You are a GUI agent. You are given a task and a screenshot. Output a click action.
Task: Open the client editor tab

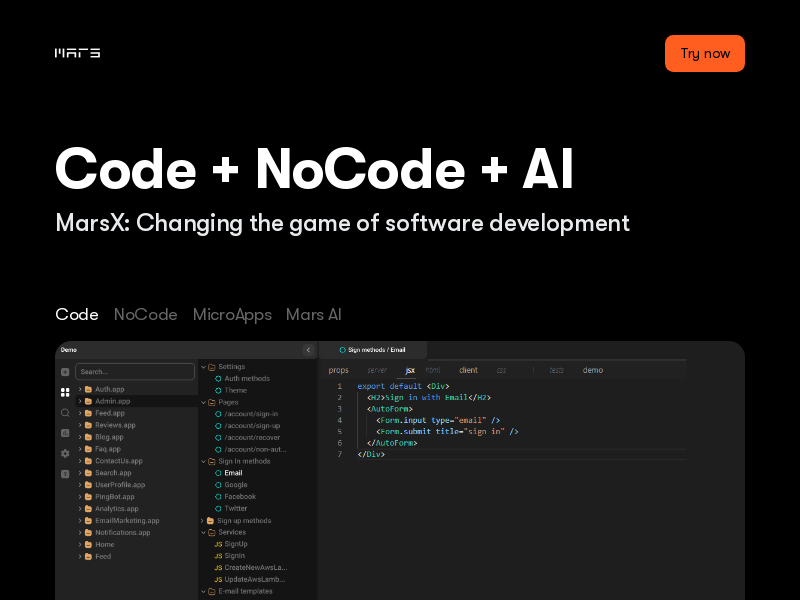pyautogui.click(x=468, y=370)
